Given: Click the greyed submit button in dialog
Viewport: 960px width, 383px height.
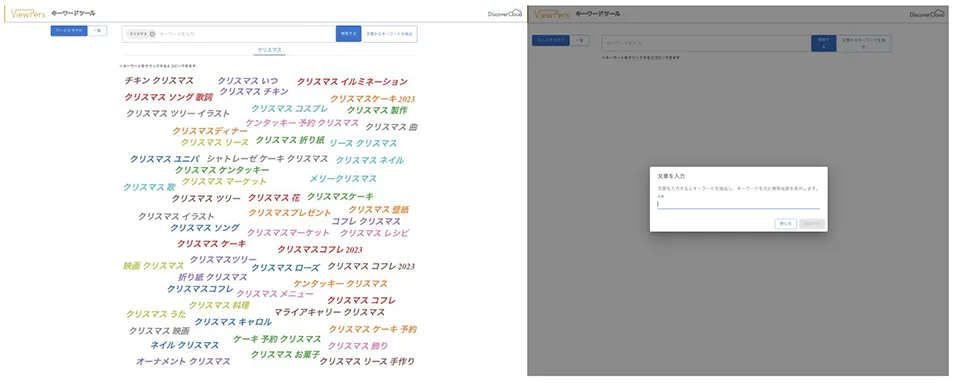Looking at the screenshot, I should pos(812,224).
